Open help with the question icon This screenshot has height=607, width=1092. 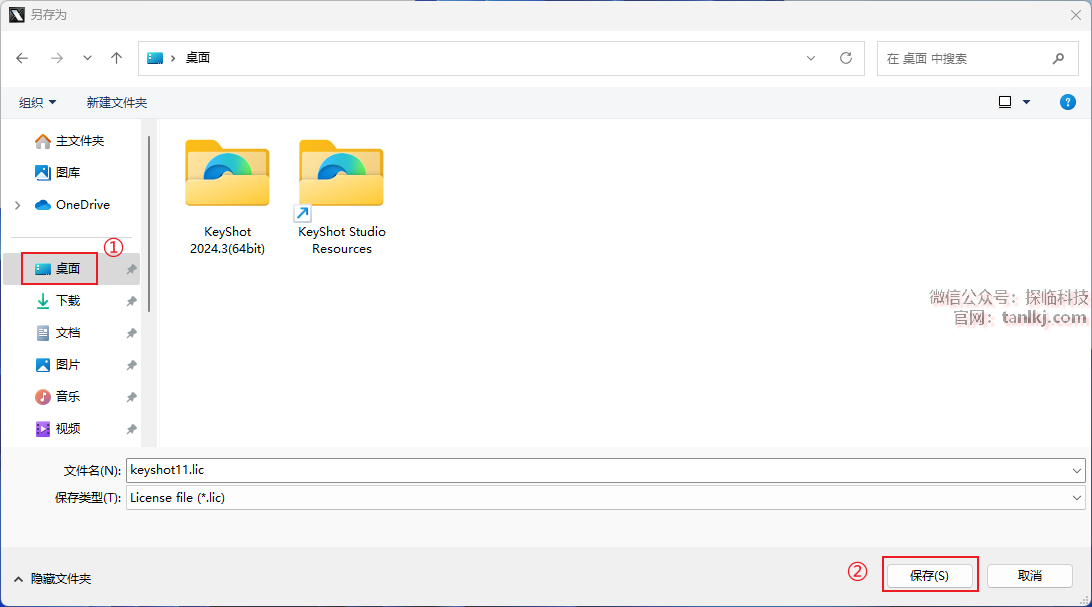tap(1068, 102)
